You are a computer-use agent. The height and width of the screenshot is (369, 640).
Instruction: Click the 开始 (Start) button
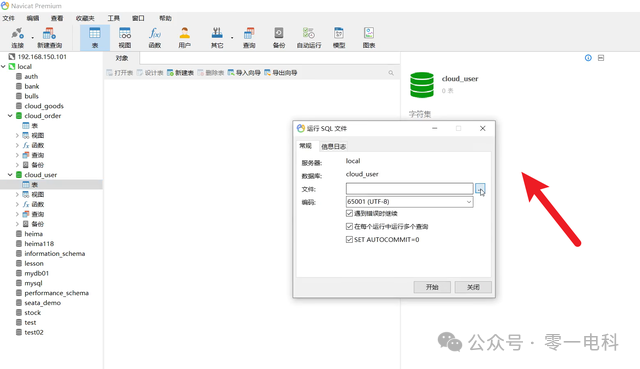point(432,287)
